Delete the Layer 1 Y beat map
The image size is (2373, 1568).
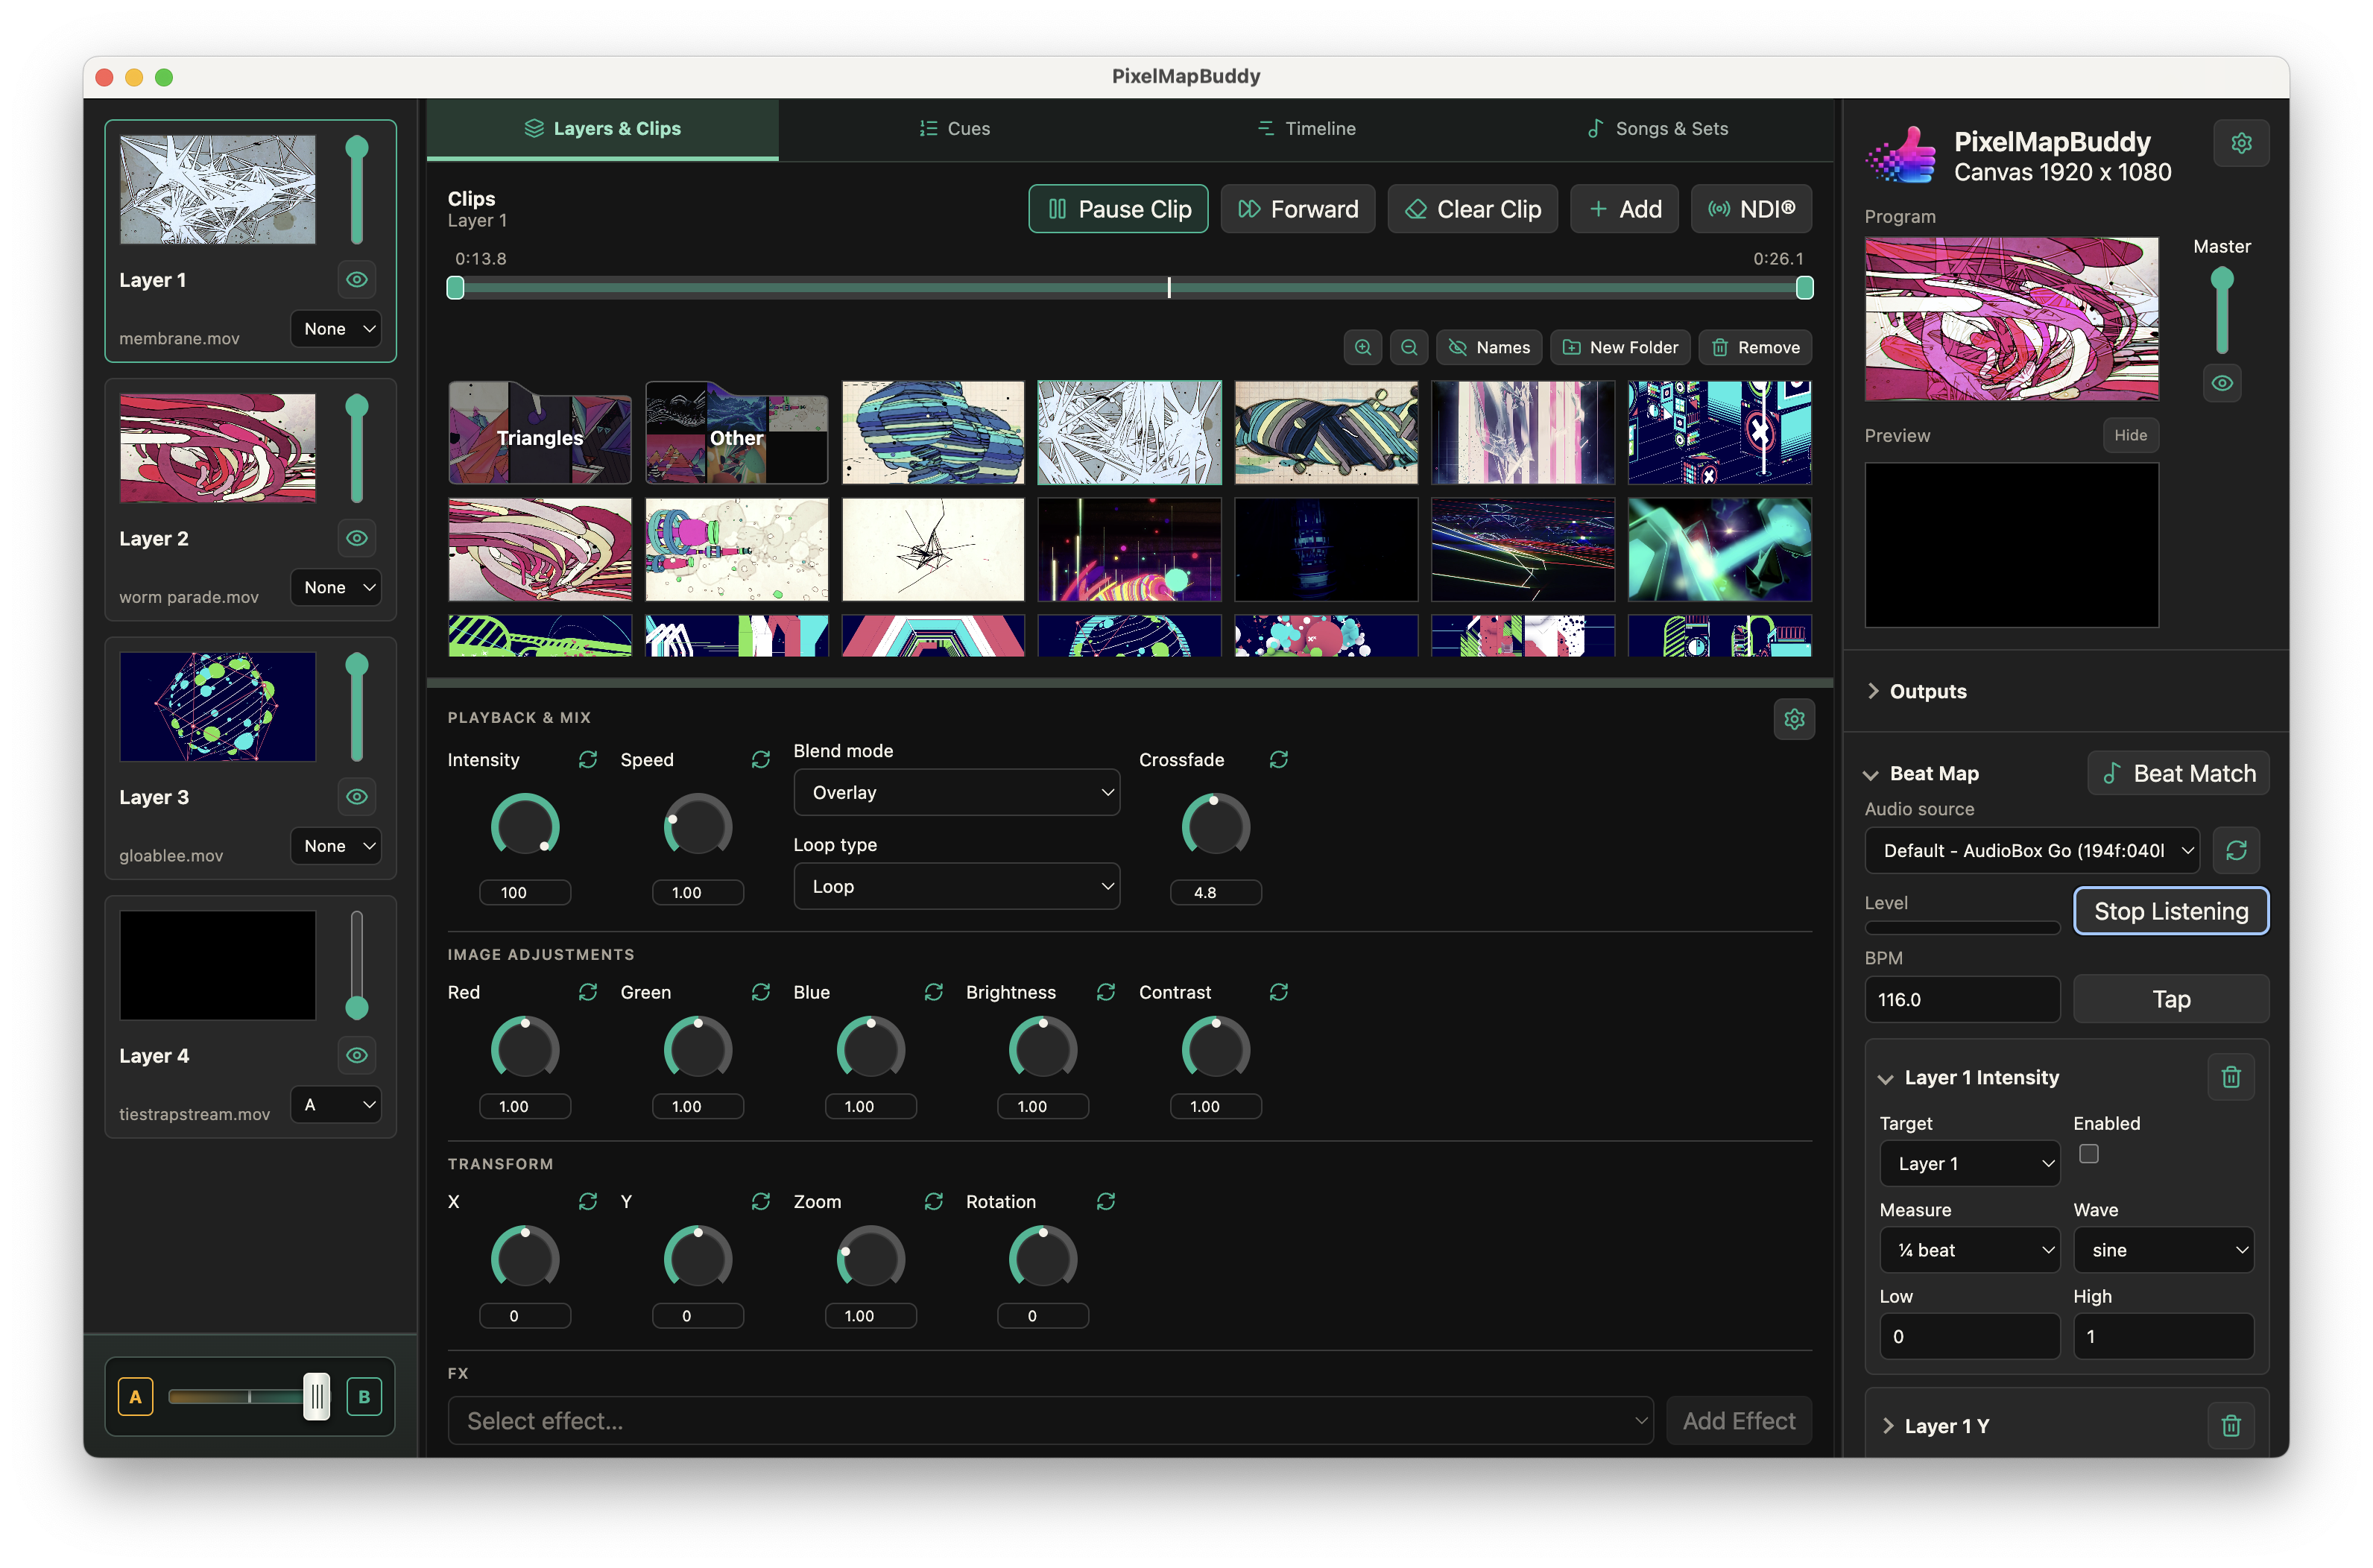click(2229, 1426)
